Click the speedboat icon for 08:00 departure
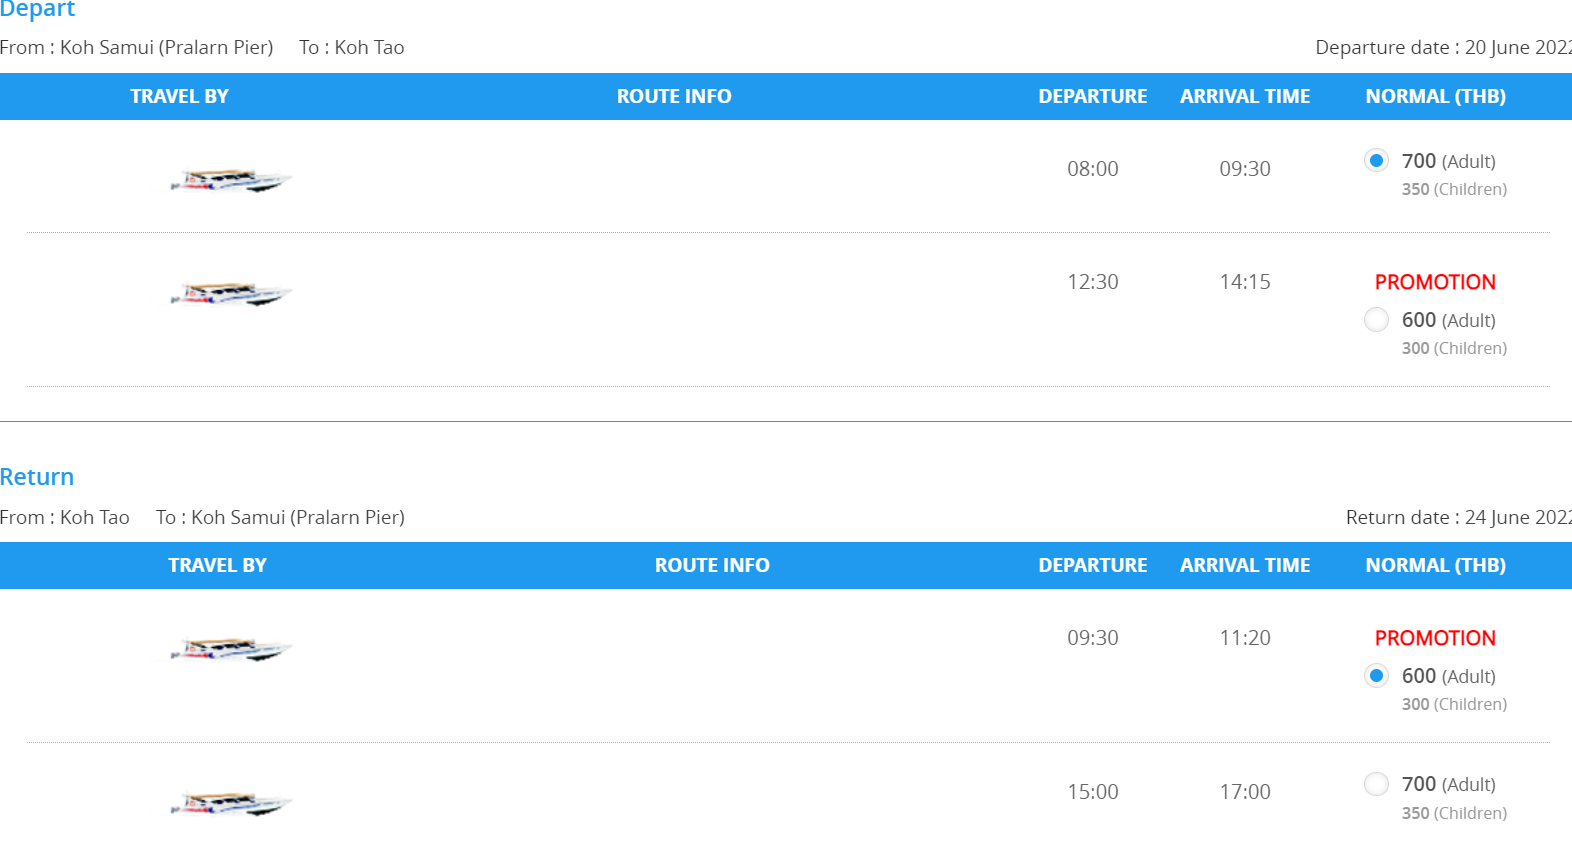 [x=231, y=180]
